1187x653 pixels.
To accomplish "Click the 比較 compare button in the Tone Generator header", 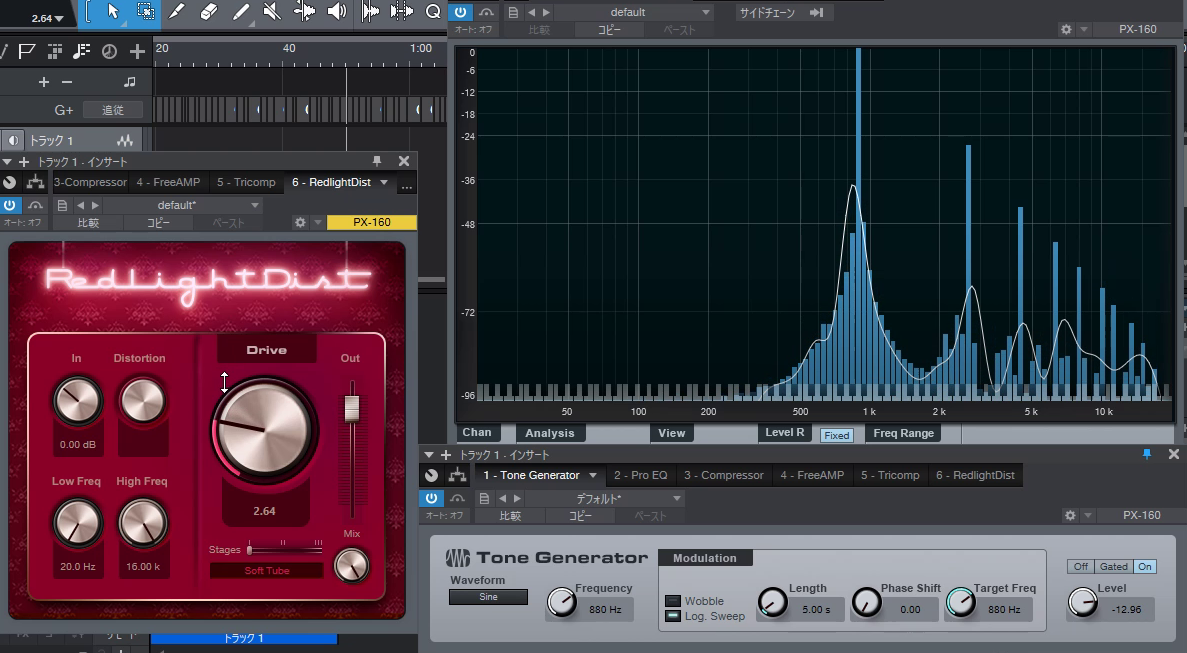I will (x=510, y=515).
